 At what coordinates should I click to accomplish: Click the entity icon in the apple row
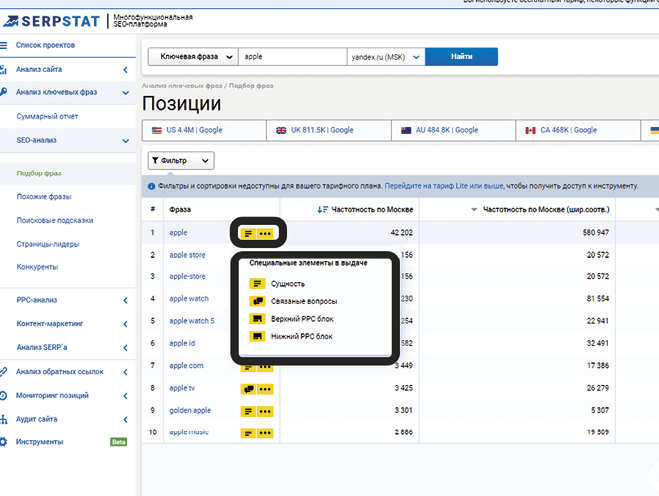pos(248,233)
